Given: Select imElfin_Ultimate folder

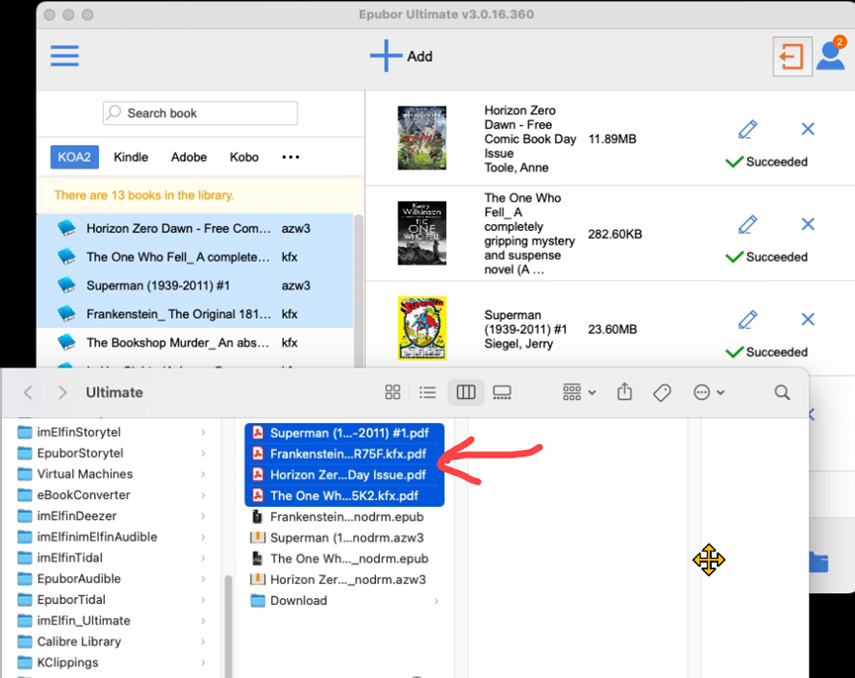Looking at the screenshot, I should (x=112, y=620).
